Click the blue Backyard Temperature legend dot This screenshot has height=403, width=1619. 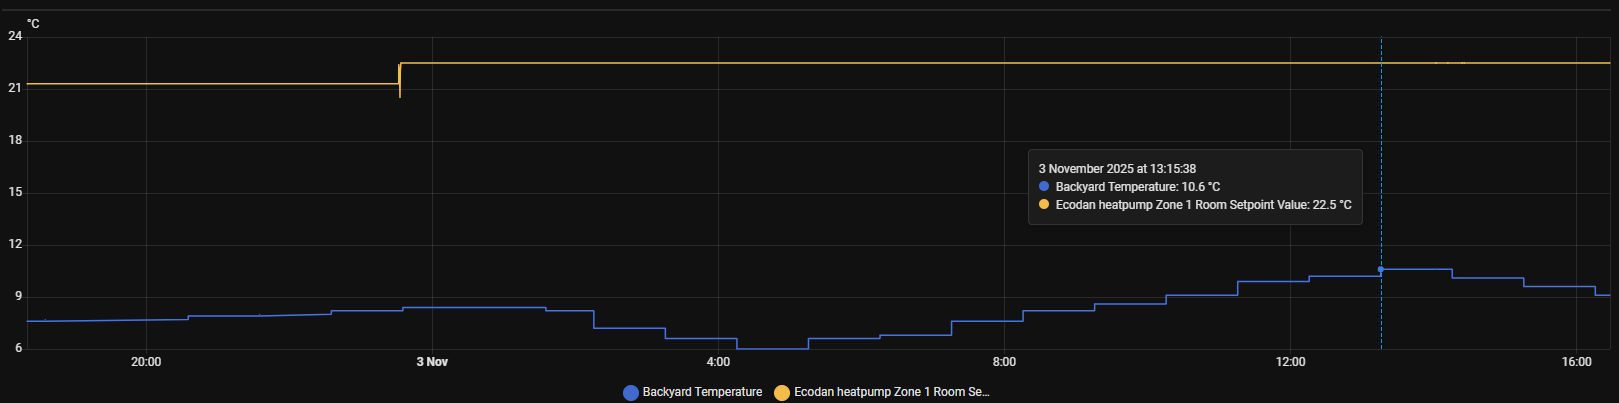pyautogui.click(x=631, y=393)
